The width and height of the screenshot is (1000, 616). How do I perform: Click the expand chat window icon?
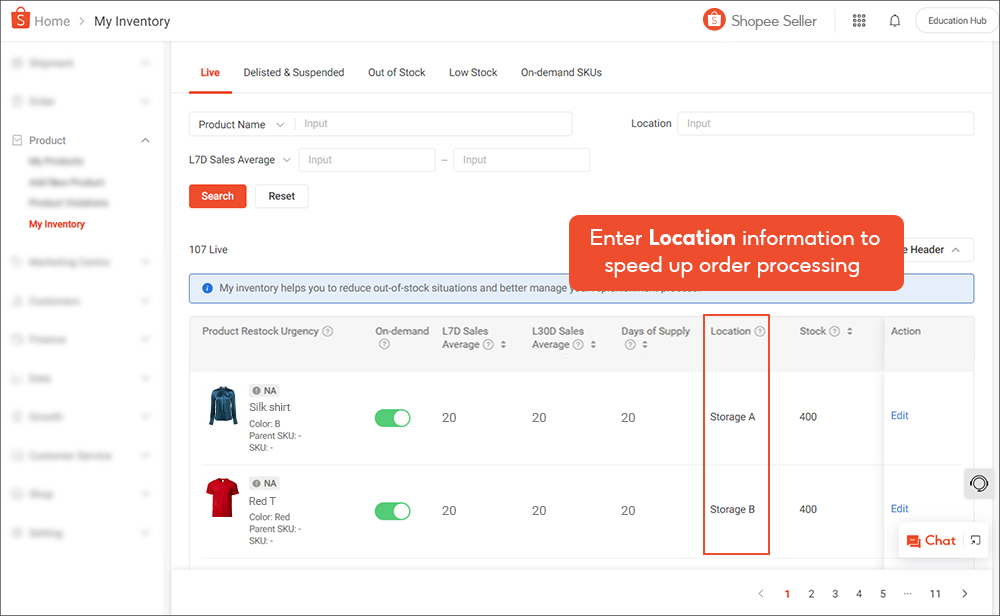coord(975,540)
